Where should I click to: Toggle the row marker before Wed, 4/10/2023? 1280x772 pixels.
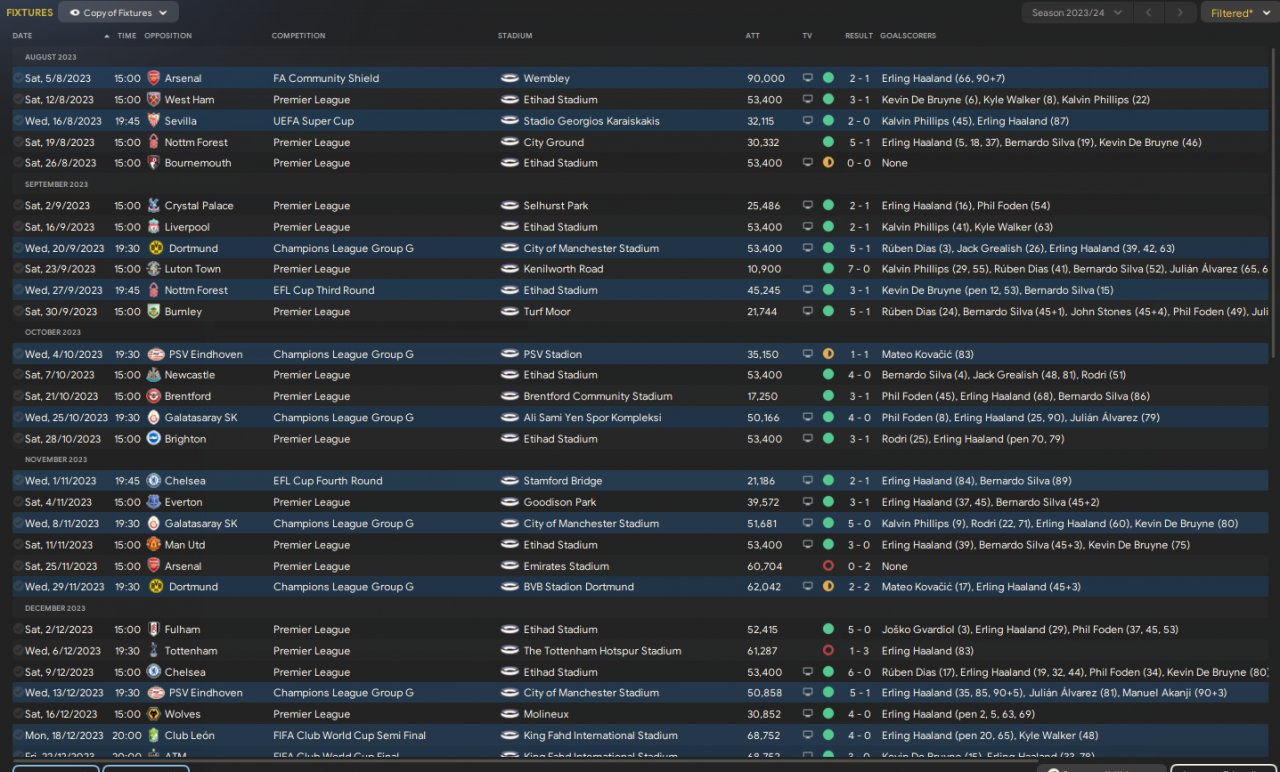point(18,354)
